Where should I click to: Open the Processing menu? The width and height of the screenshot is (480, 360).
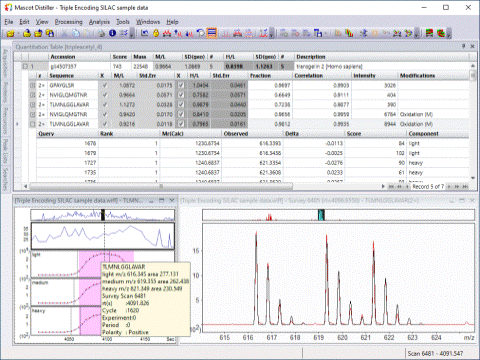[68, 22]
